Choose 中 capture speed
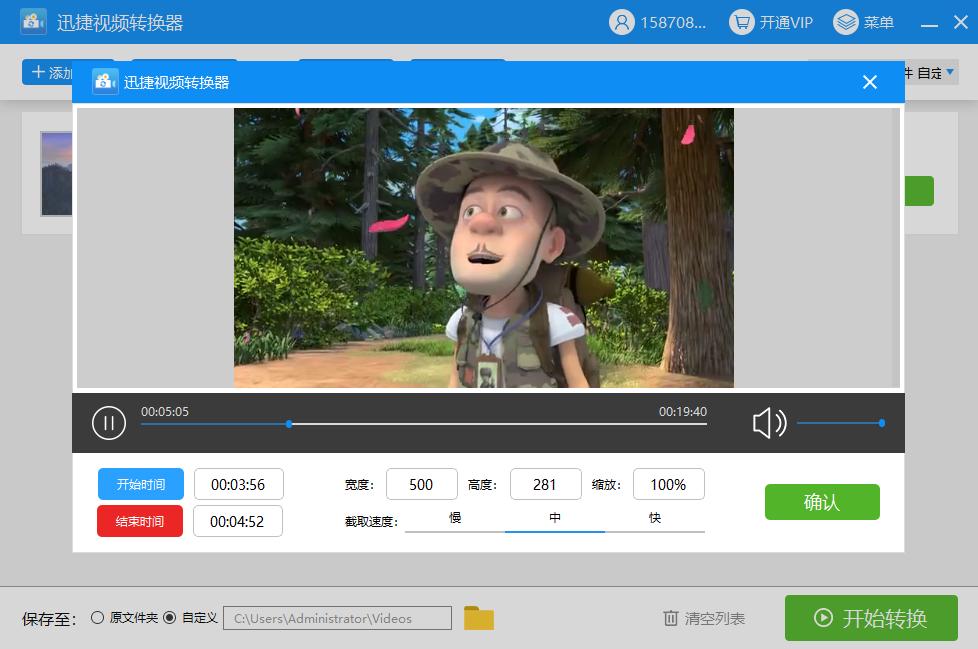This screenshot has height=649, width=978. 555,518
